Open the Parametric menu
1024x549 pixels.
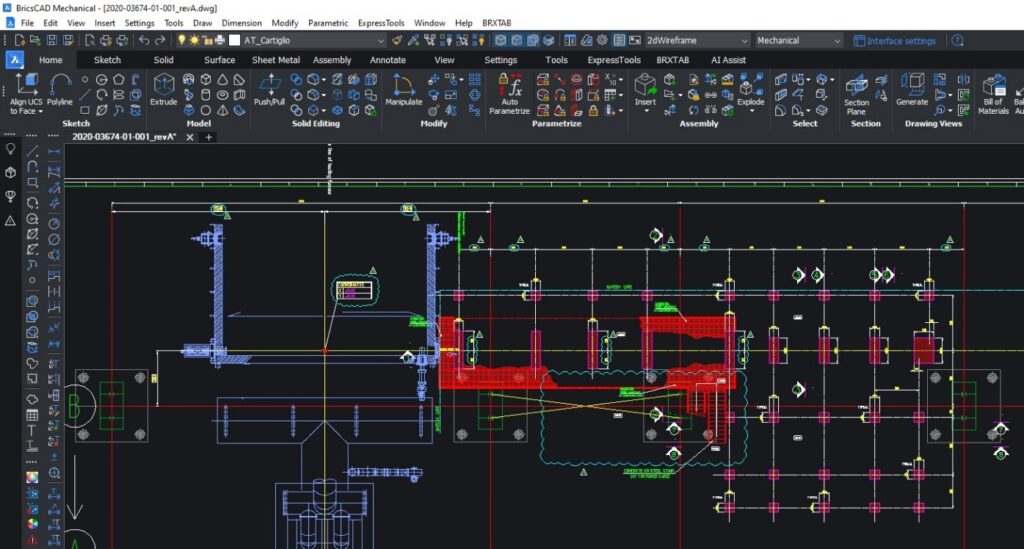tap(328, 22)
